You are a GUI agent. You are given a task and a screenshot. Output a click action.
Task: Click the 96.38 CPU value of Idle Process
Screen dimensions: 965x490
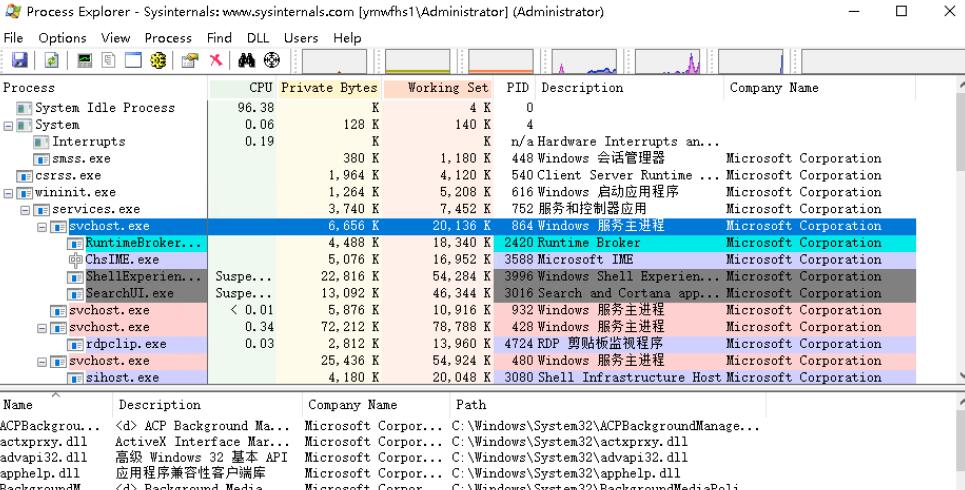tap(255, 108)
